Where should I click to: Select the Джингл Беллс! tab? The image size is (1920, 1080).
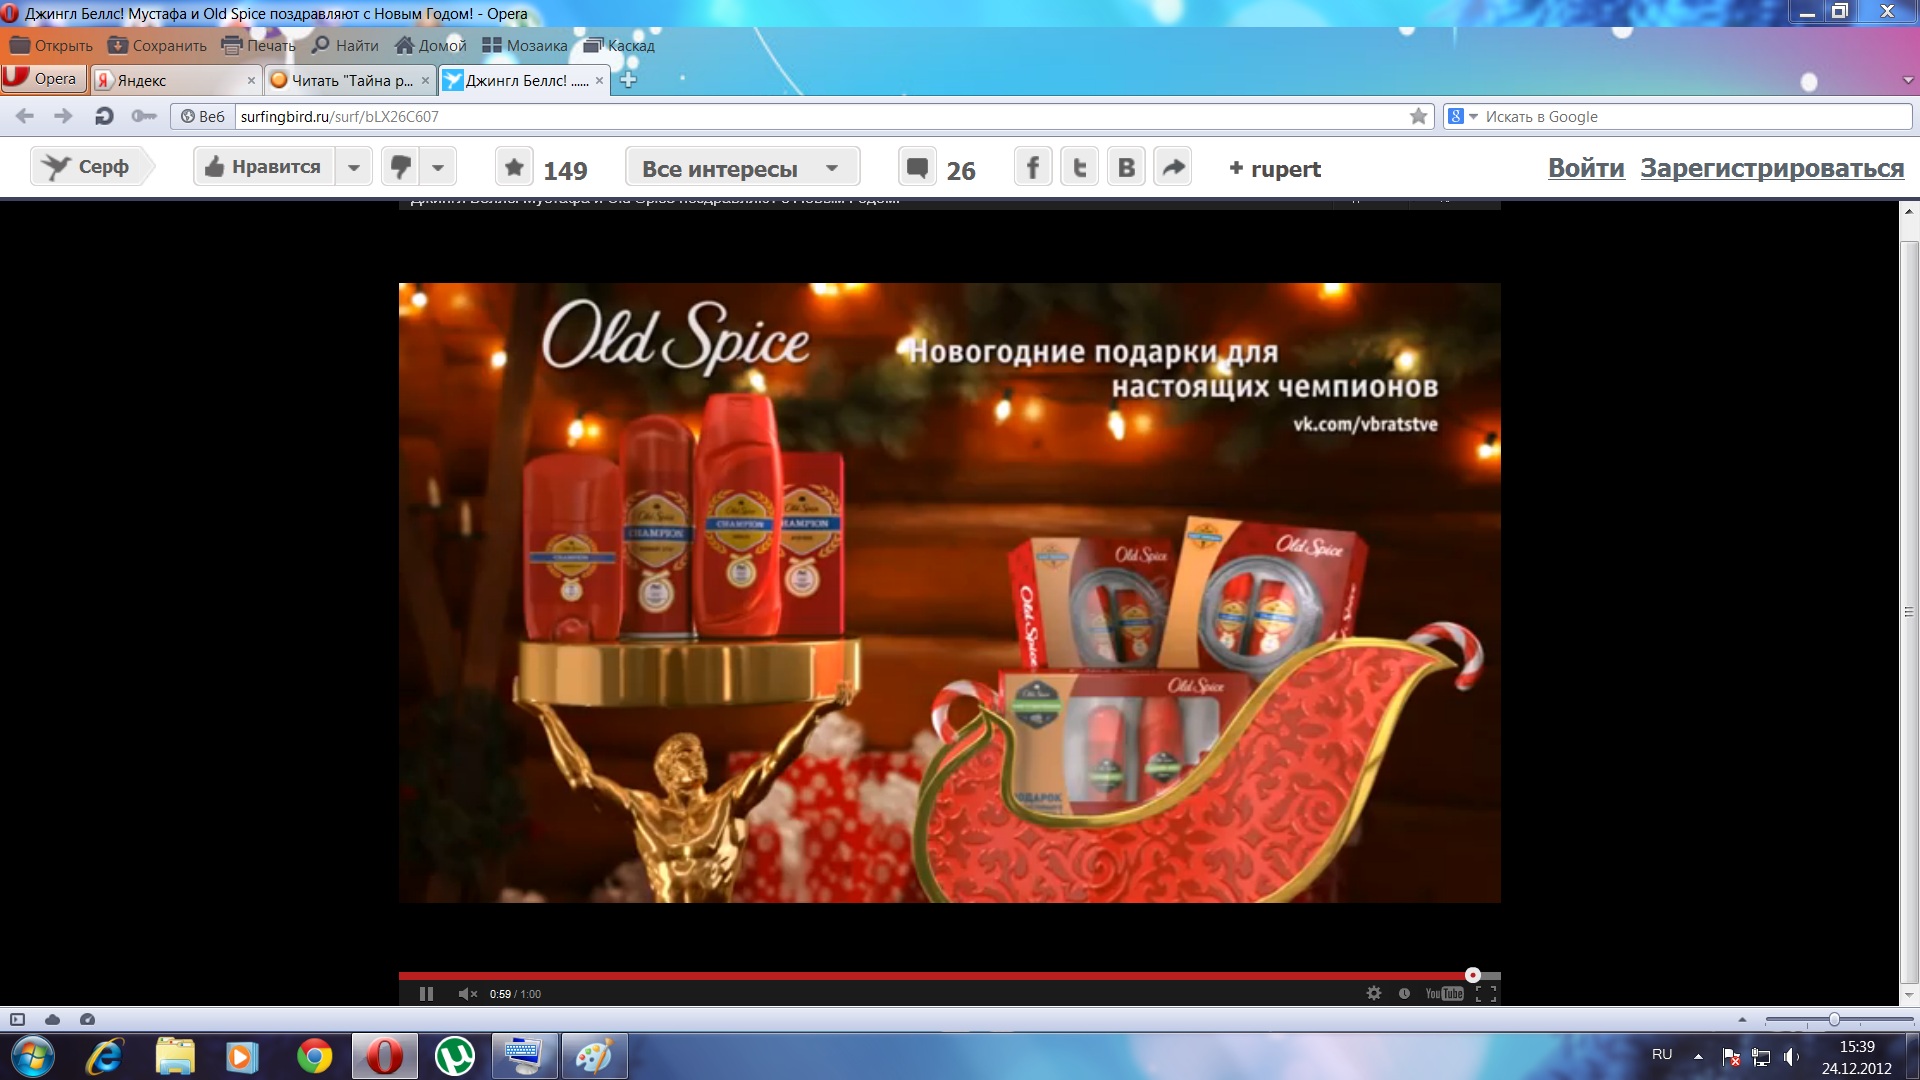(x=524, y=80)
